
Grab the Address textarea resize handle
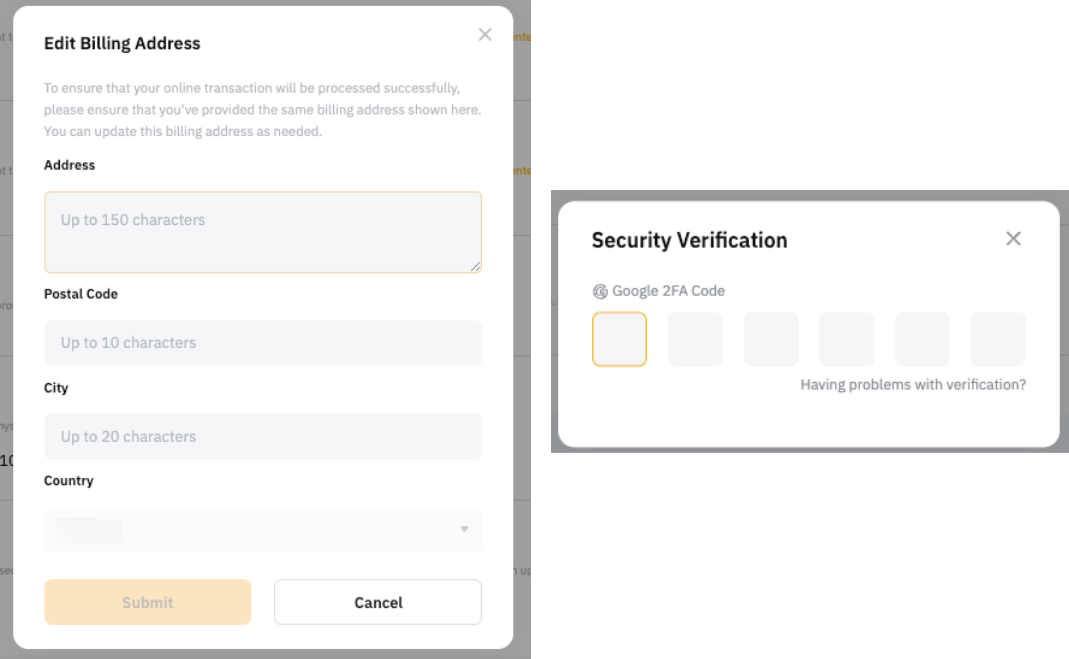(x=476, y=267)
